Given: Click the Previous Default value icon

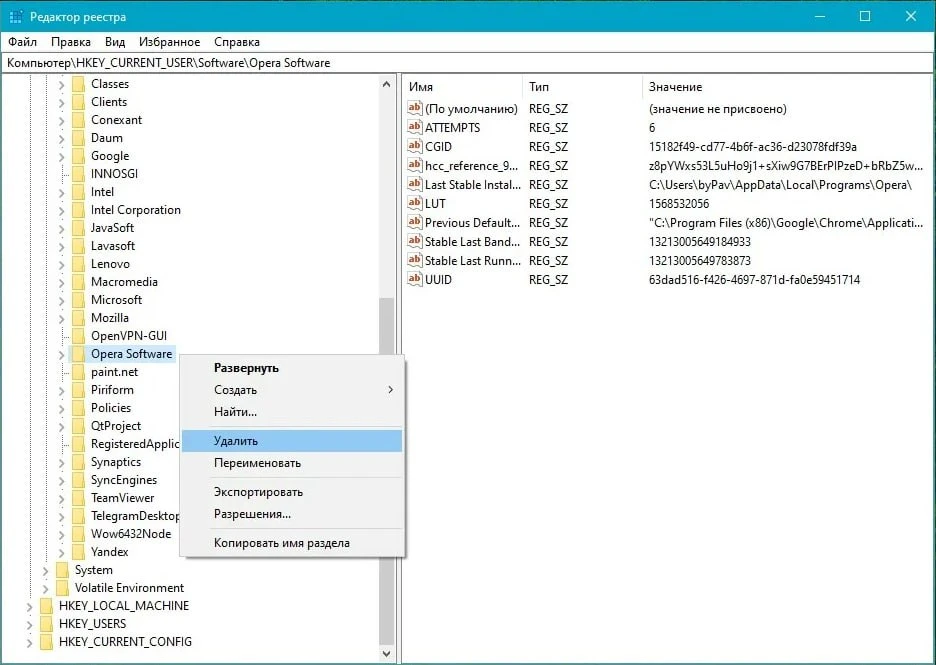Looking at the screenshot, I should tap(414, 222).
